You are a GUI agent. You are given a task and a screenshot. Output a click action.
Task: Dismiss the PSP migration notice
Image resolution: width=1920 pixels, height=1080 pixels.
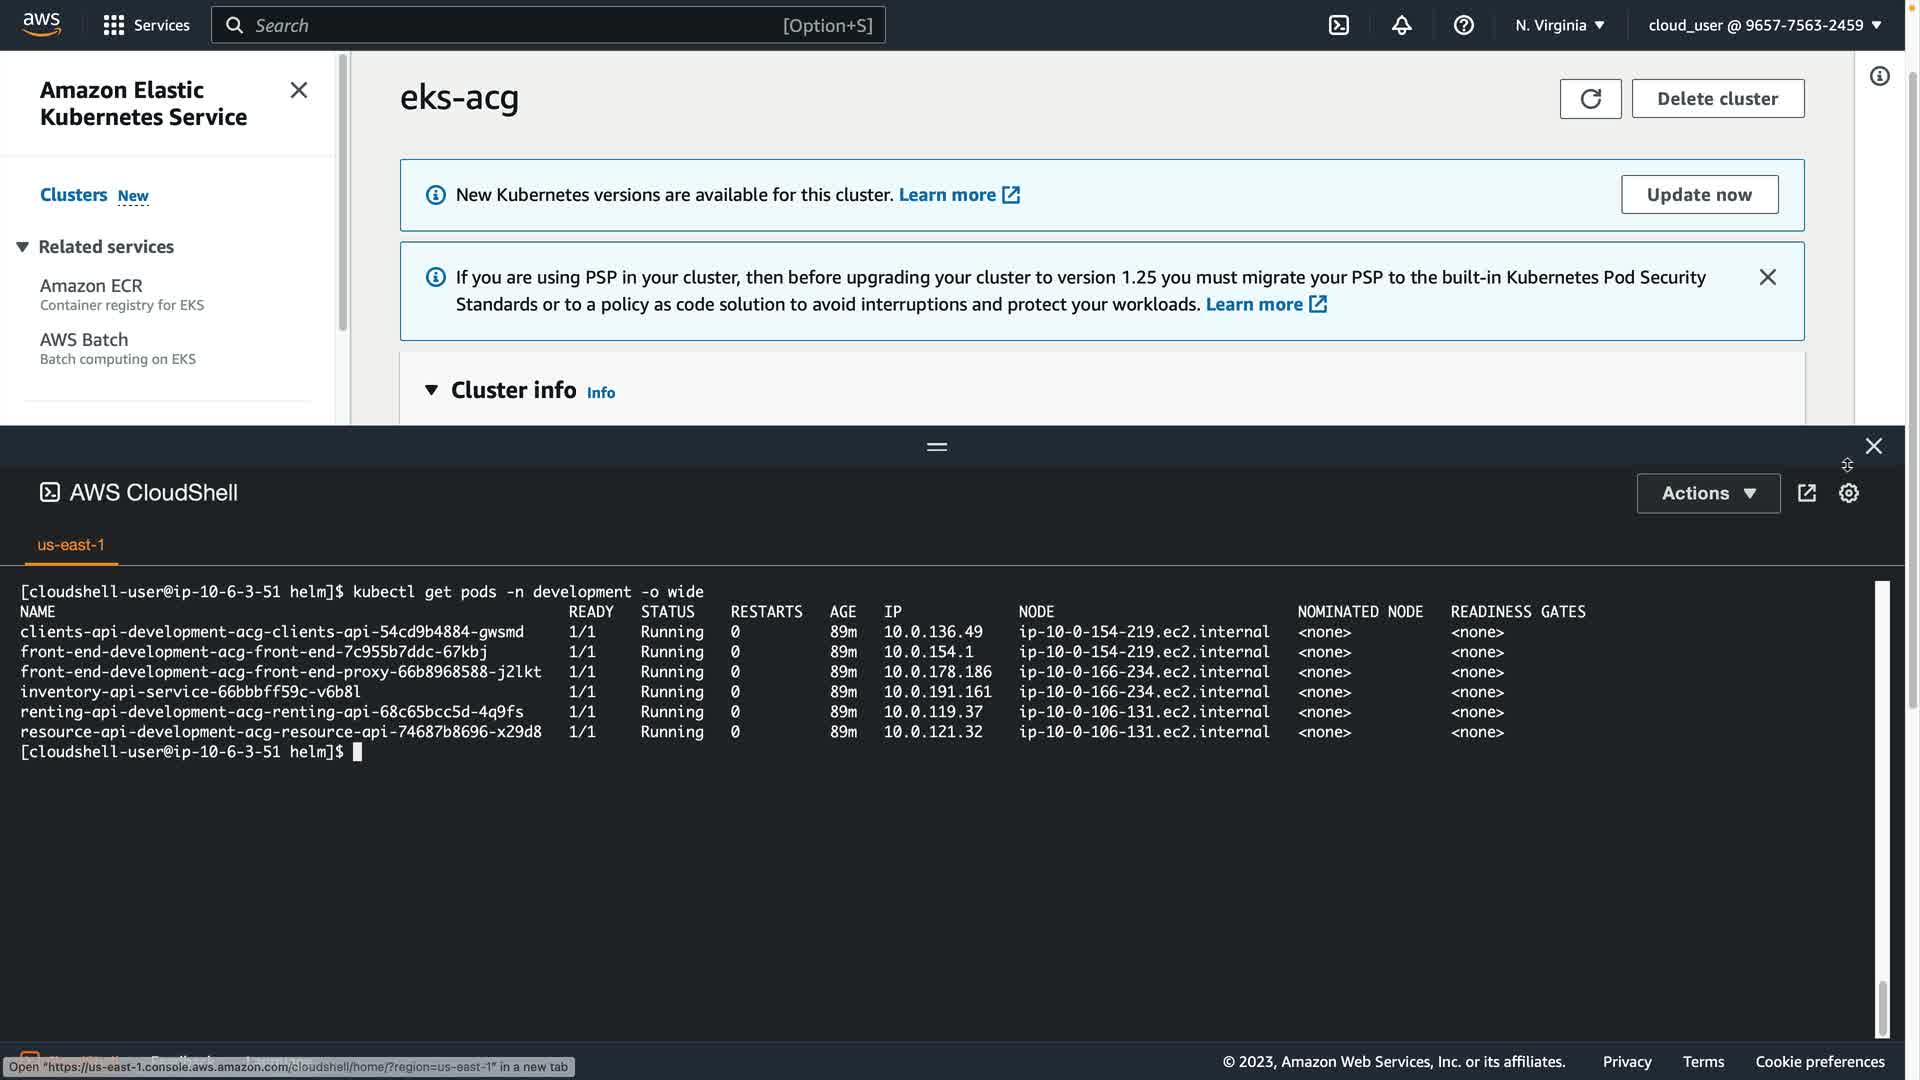1767,277
